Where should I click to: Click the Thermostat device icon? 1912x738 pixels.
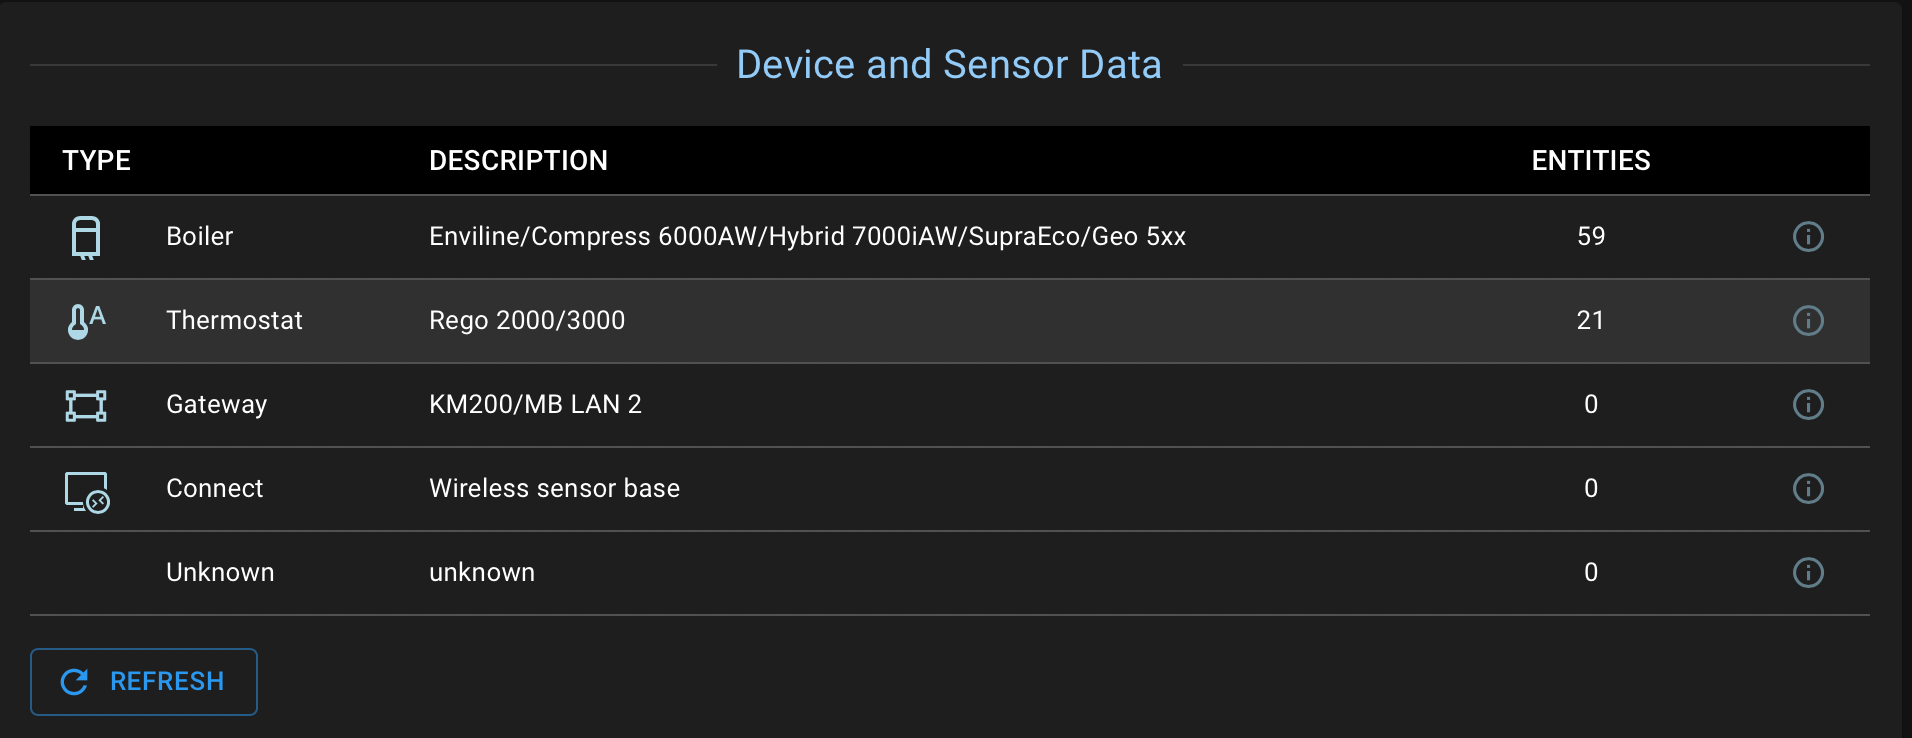(x=85, y=321)
